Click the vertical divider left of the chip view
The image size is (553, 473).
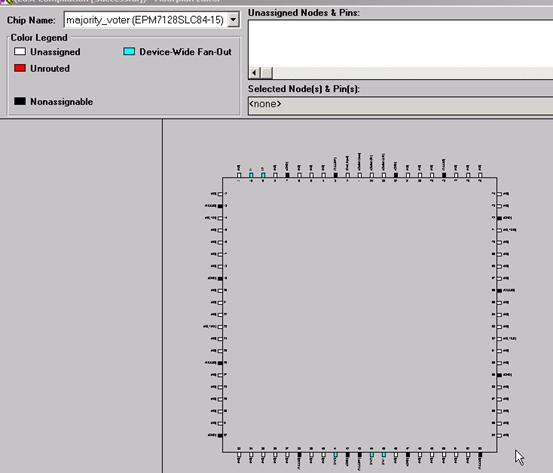tap(162, 296)
